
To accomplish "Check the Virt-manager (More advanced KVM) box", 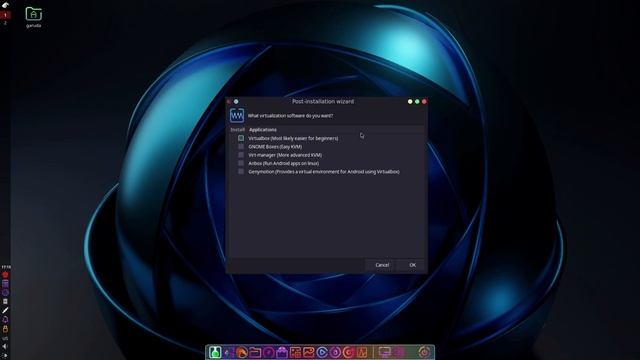I will 241,155.
